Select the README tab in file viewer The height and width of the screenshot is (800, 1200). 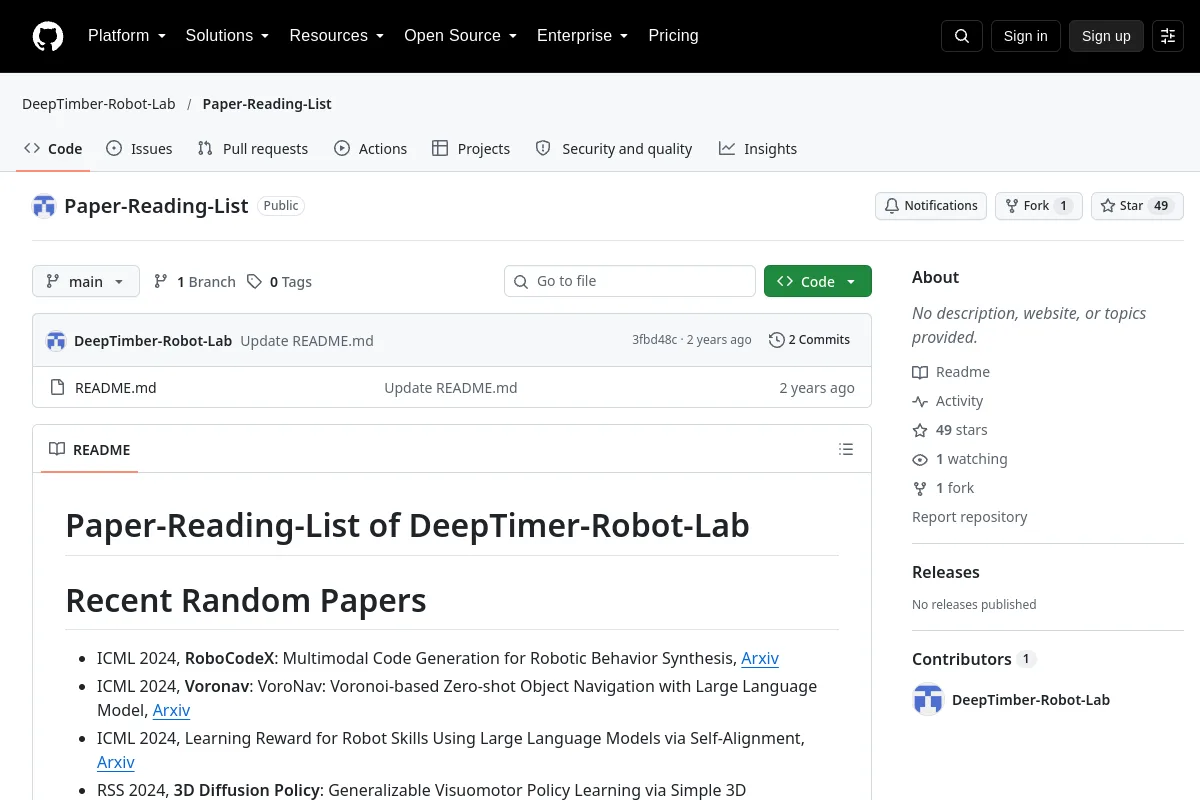[90, 450]
